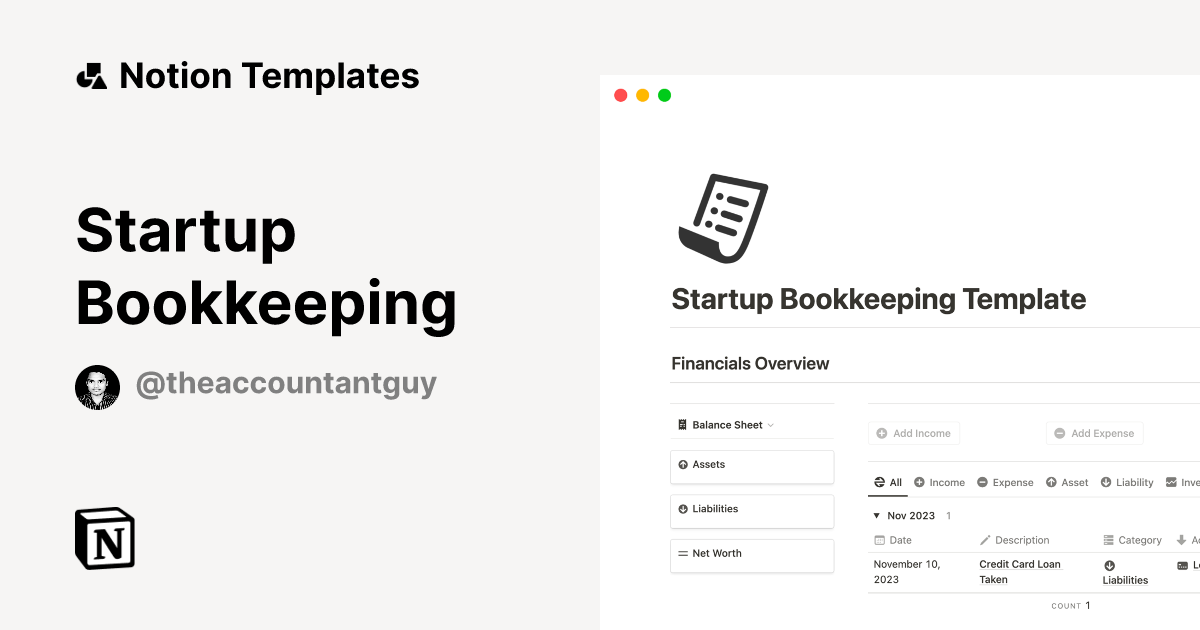
Task: Click the Net Worth equals icon
Action: point(685,553)
